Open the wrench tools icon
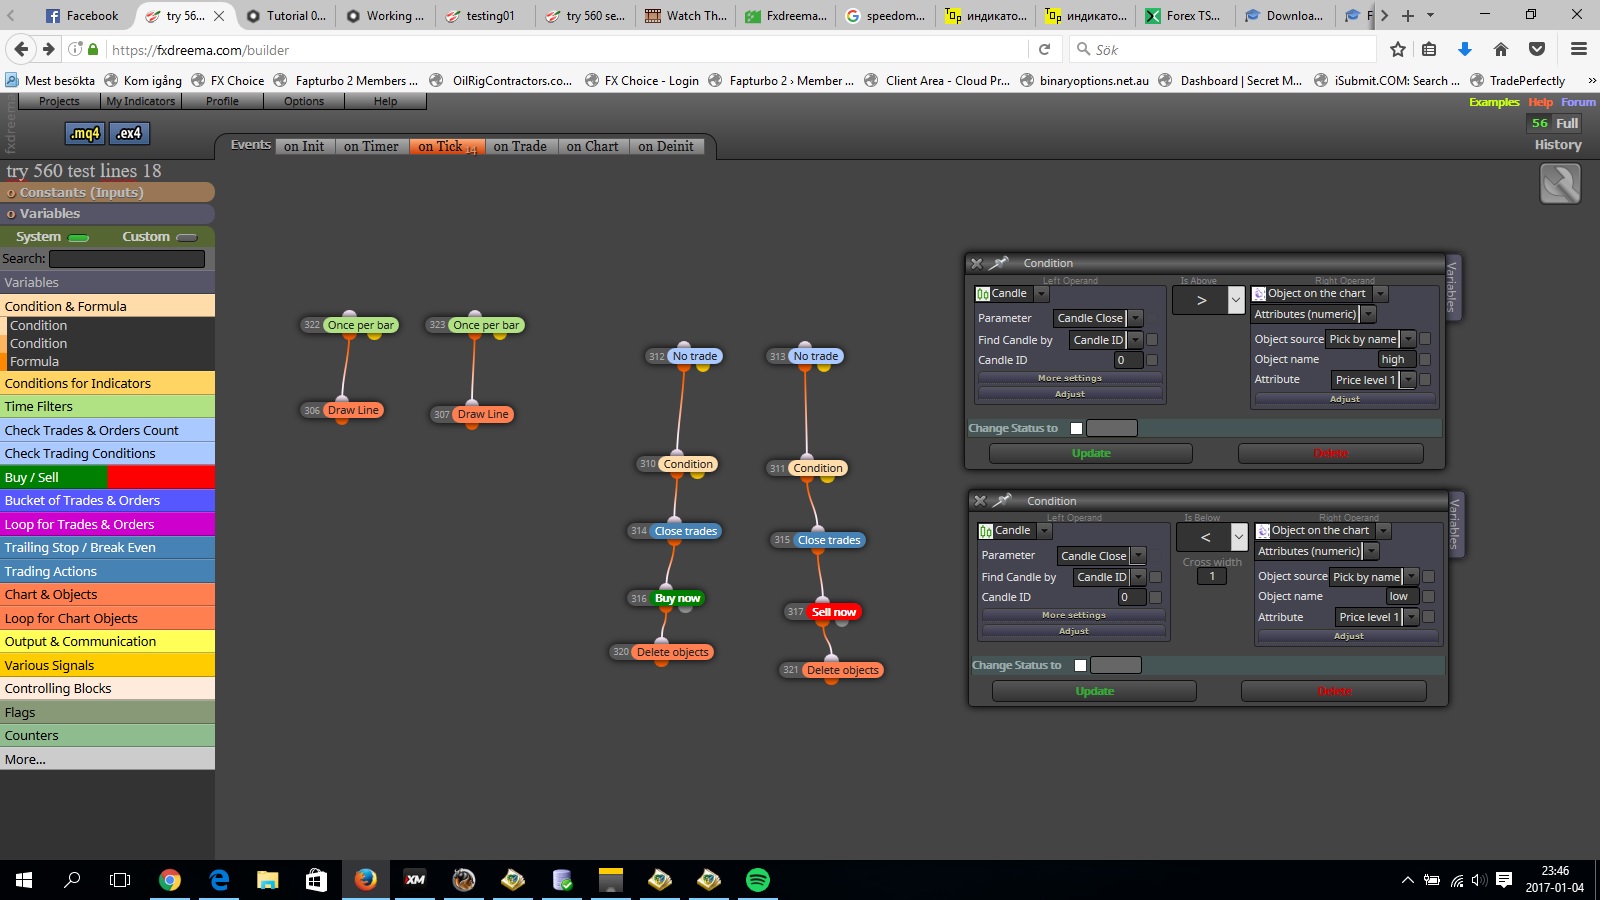Viewport: 1612px width, 900px height. (1560, 184)
